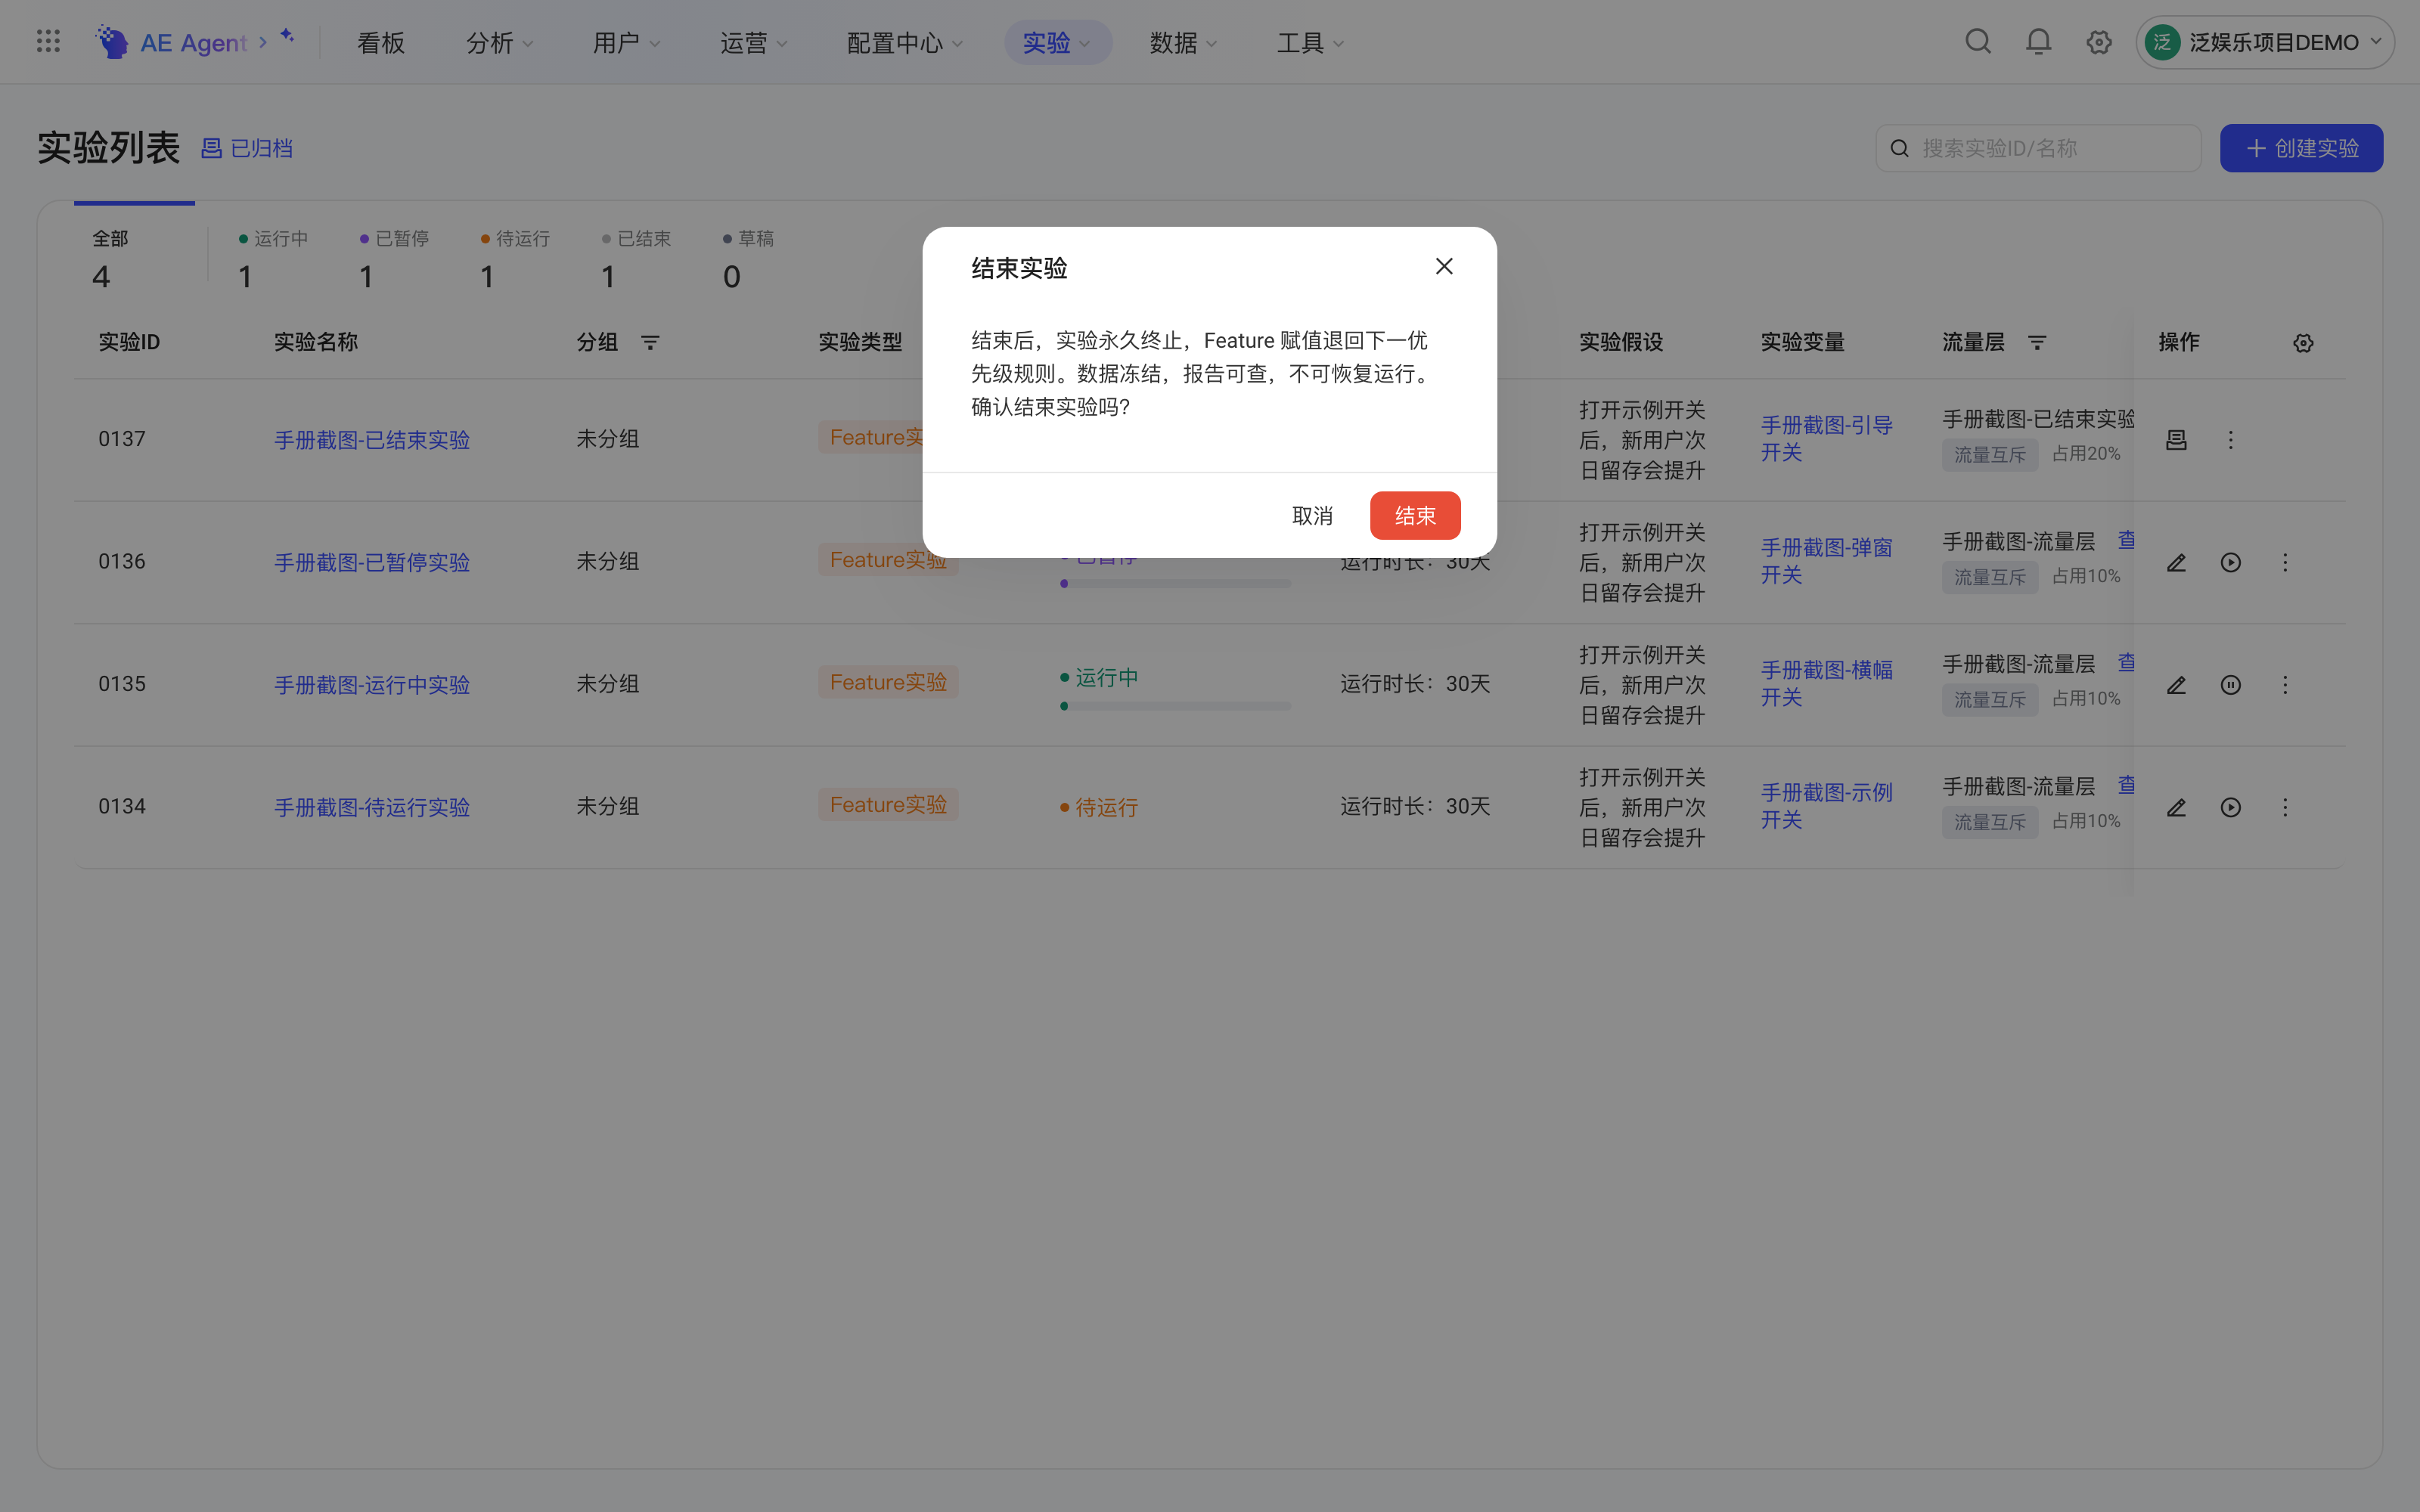Open table column settings gear icon
Viewport: 2420px width, 1512px height.
[2303, 343]
